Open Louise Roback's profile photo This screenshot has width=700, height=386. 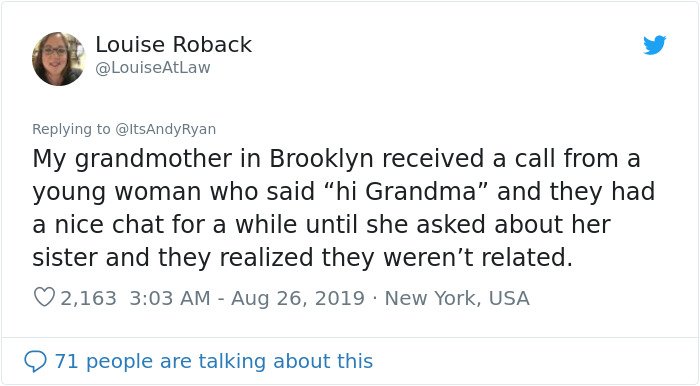(58, 58)
